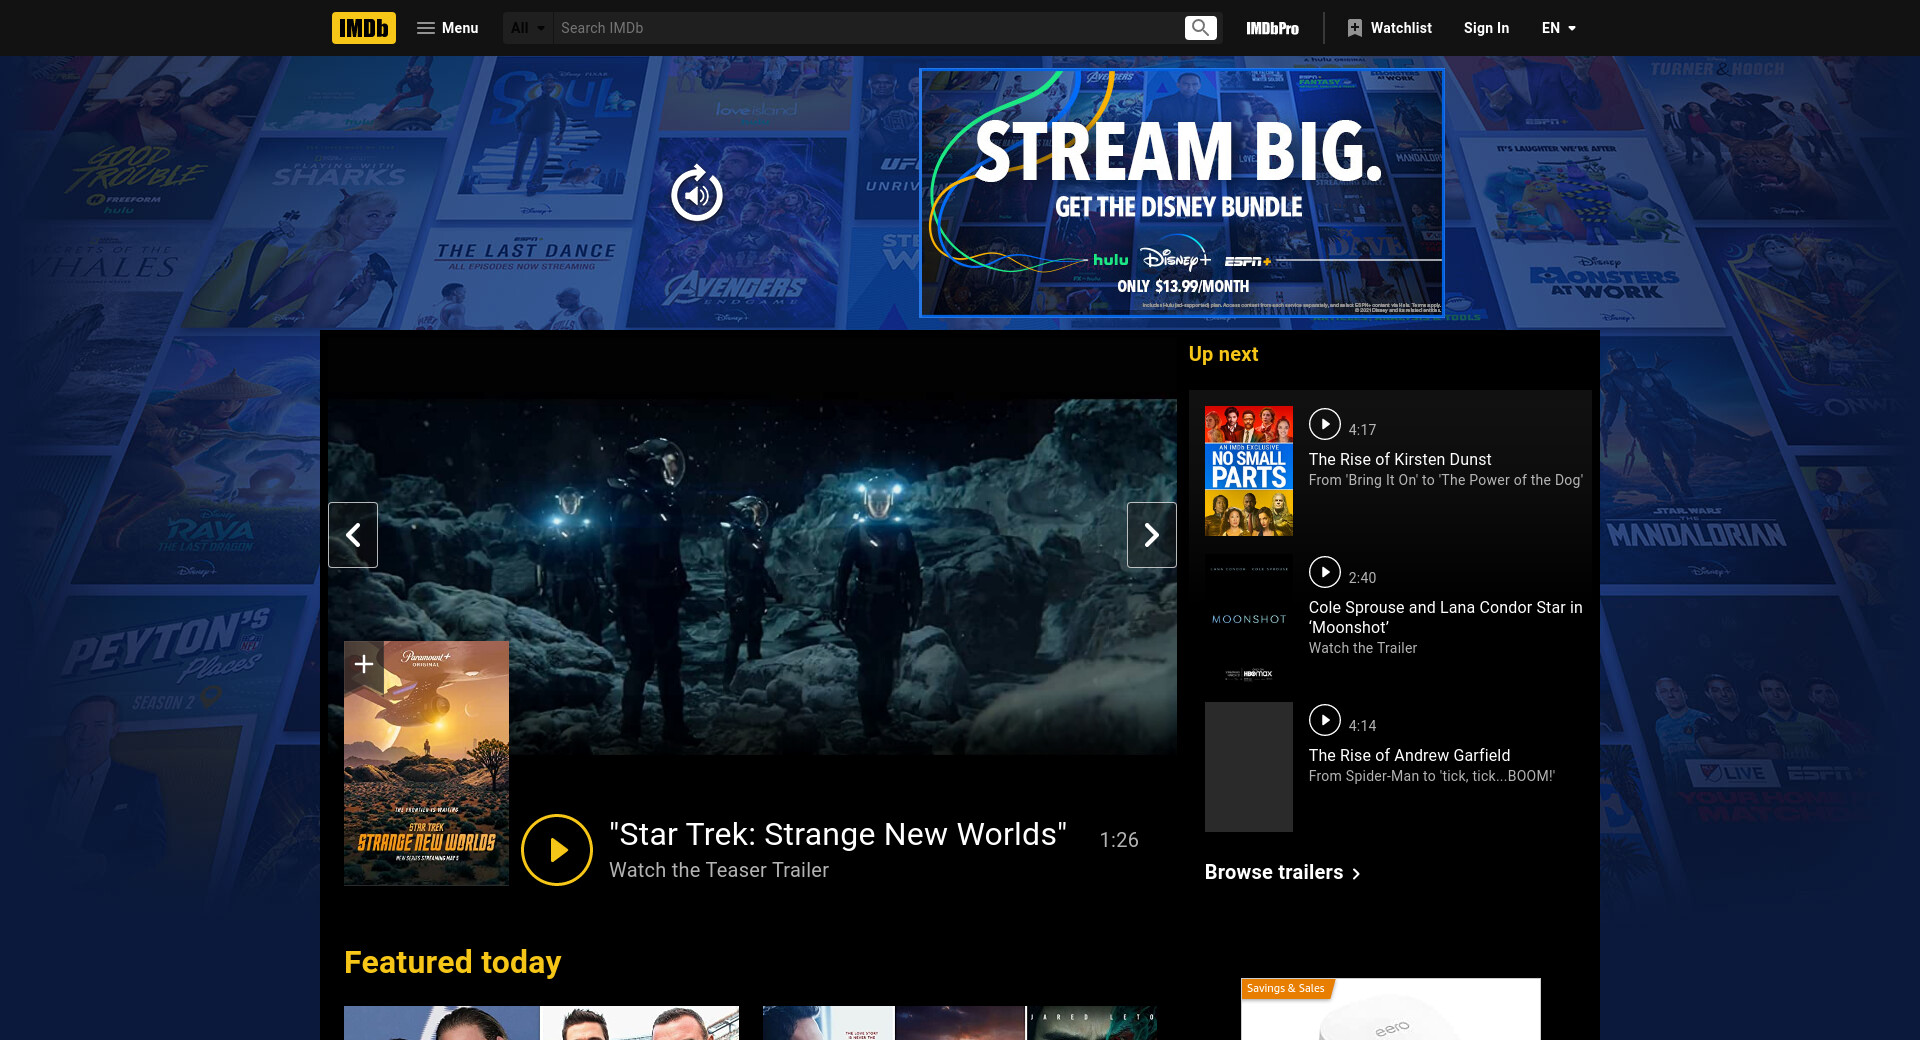Image resolution: width=1920 pixels, height=1040 pixels.
Task: Click the Watch the Teaser Trailer subtitle
Action: click(719, 870)
